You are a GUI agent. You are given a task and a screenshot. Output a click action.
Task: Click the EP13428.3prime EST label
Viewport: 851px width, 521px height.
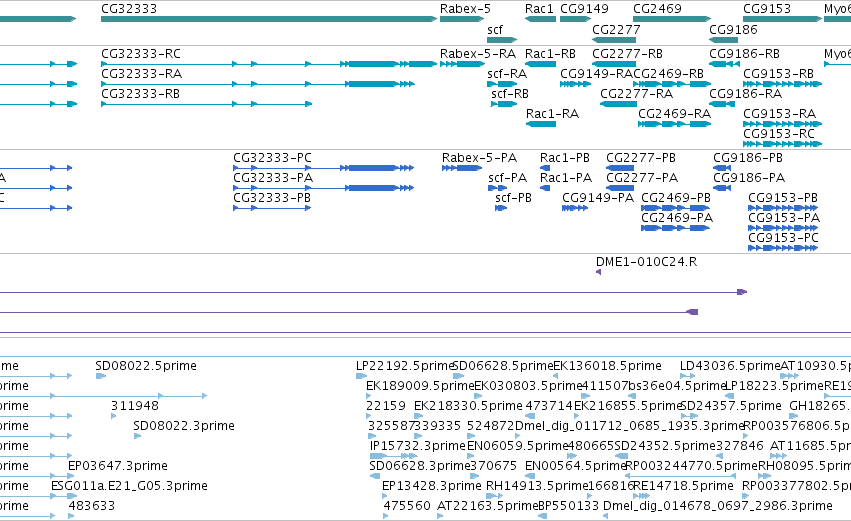[x=432, y=486]
